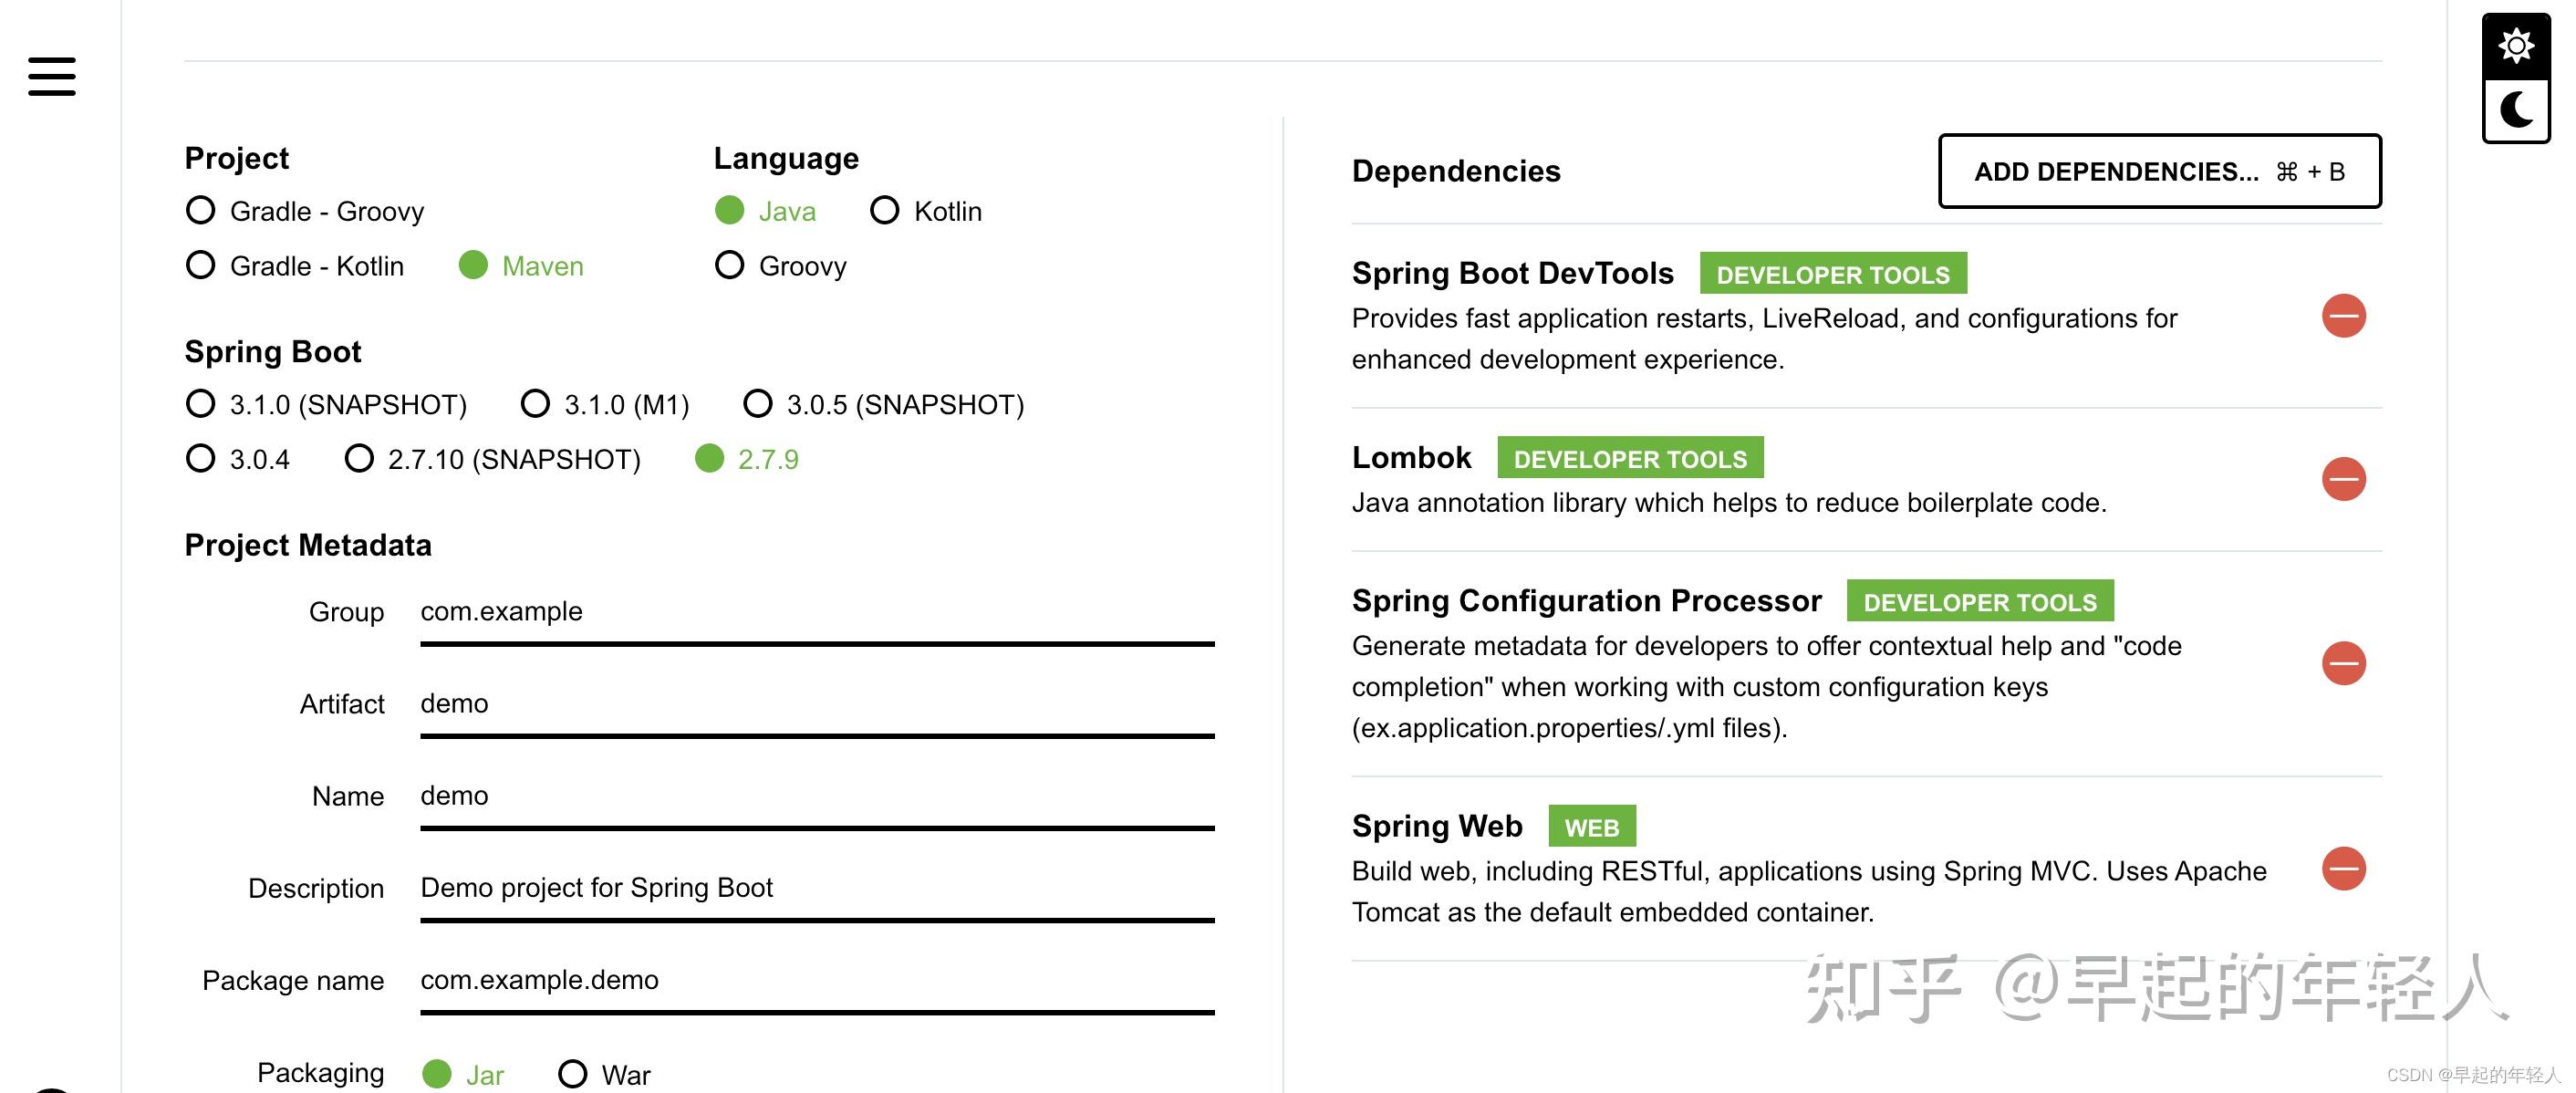The width and height of the screenshot is (2576, 1093).
Task: Select War packaging option
Action: (604, 1074)
